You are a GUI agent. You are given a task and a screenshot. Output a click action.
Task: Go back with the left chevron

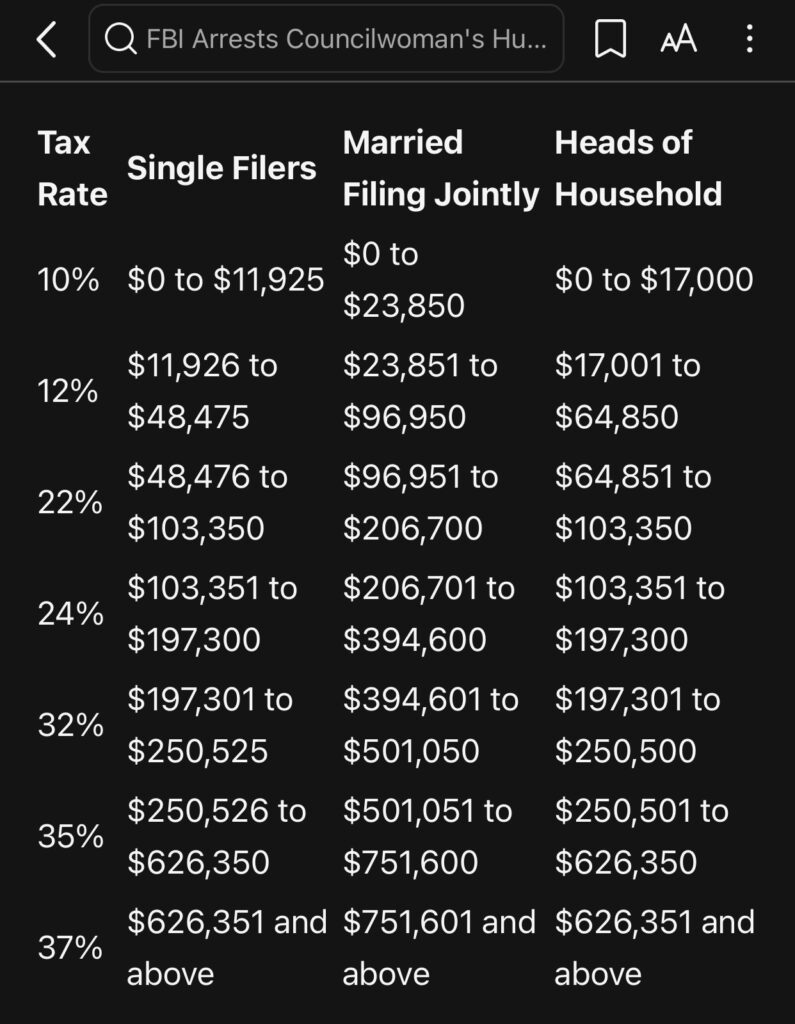pyautogui.click(x=46, y=40)
